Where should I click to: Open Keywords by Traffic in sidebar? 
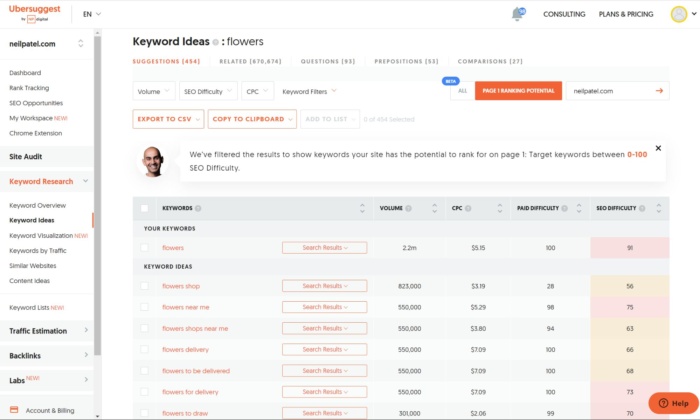(38, 250)
